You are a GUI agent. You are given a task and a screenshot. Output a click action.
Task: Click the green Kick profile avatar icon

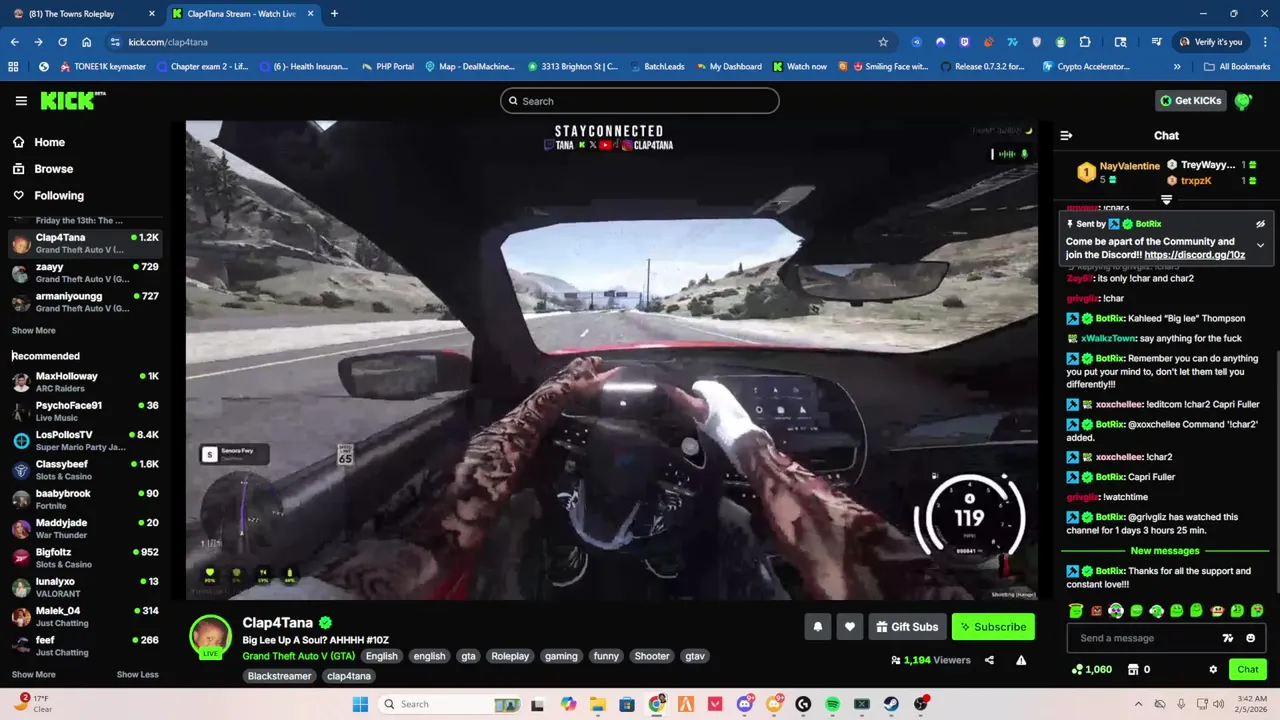1243,101
